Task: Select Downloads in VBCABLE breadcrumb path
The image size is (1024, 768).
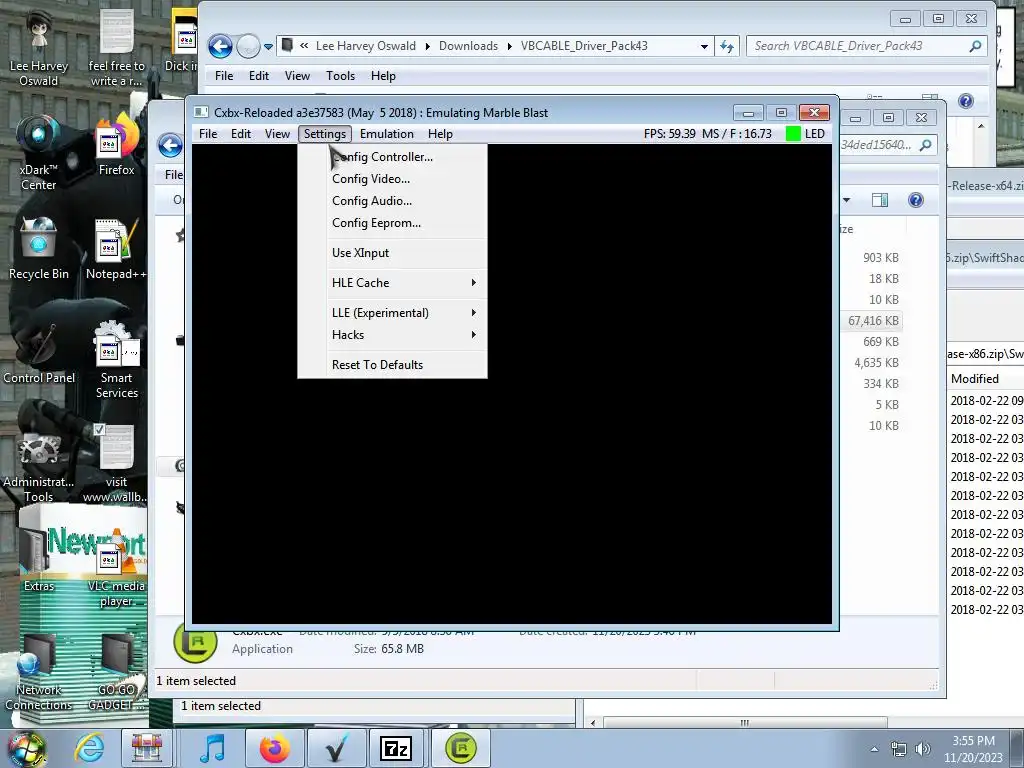Action: point(468,46)
